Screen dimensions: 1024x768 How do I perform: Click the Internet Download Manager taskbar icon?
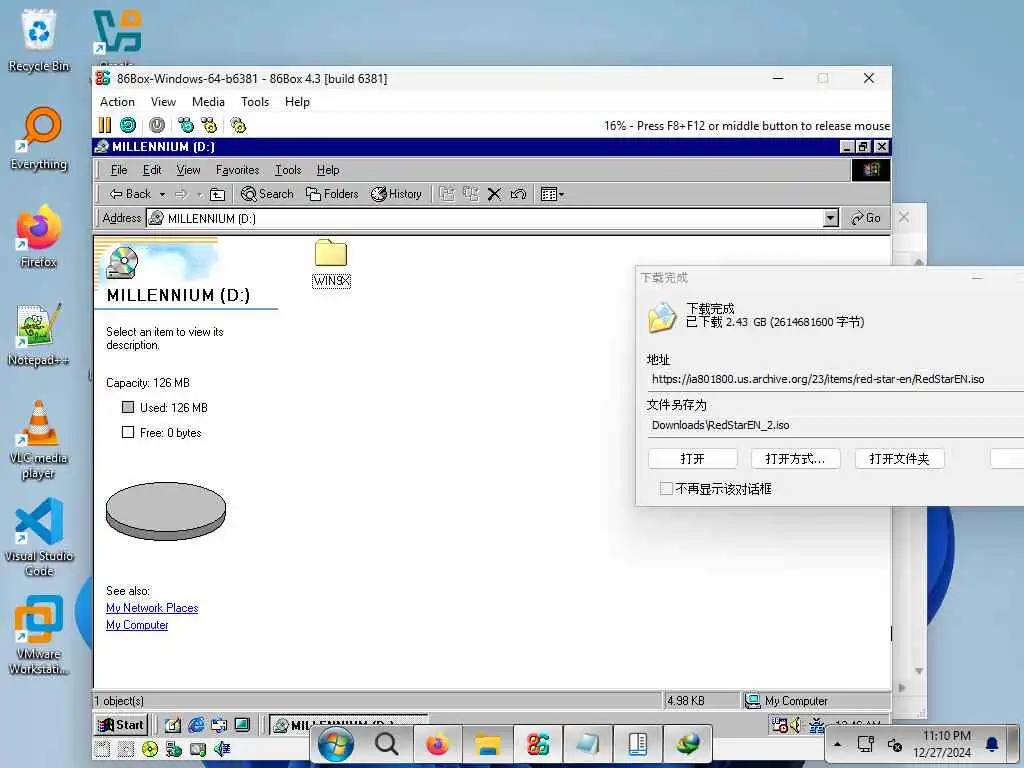[x=688, y=743]
